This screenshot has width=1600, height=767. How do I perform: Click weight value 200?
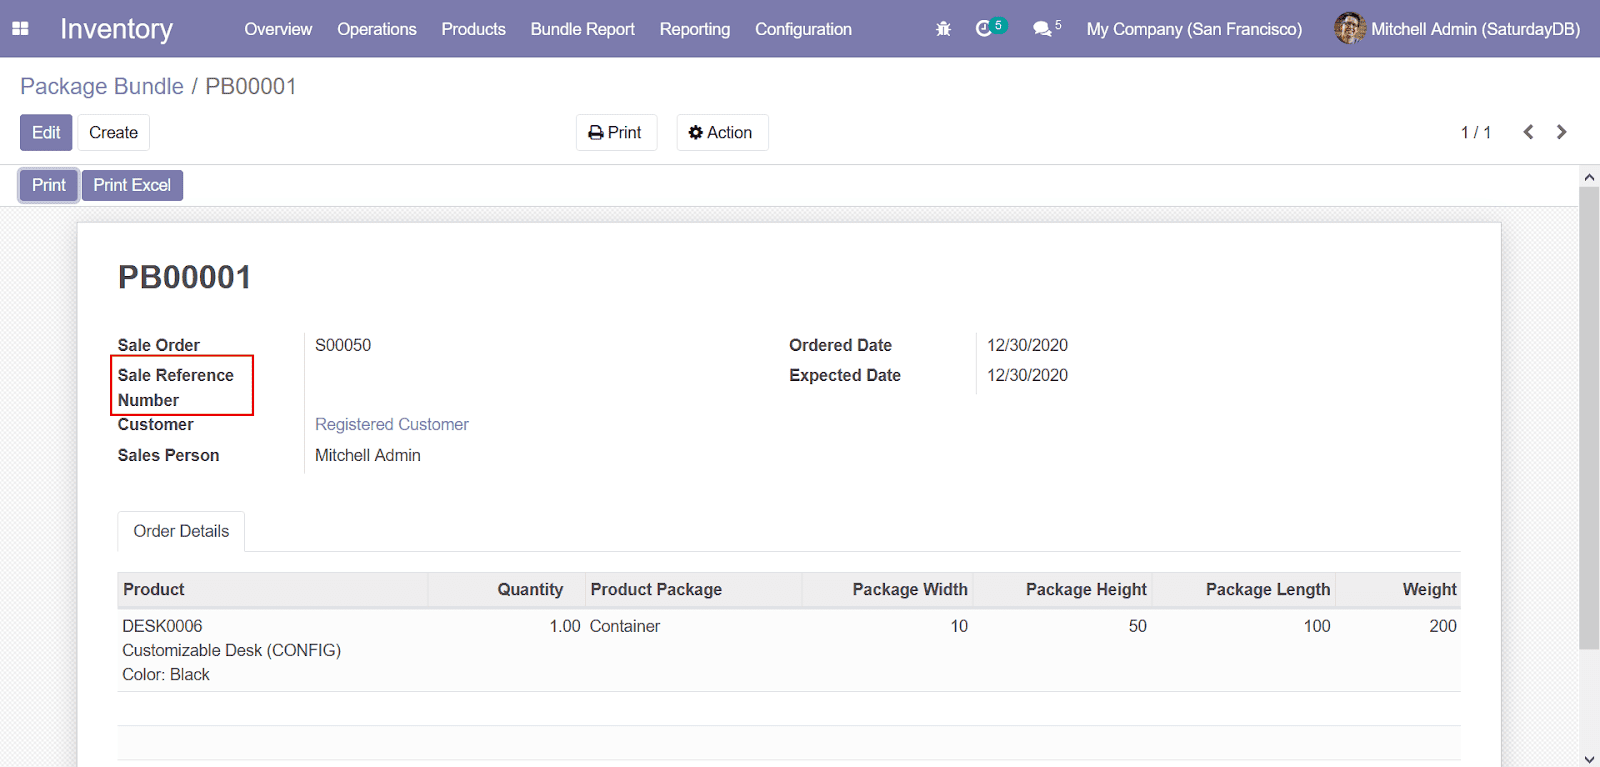(1443, 626)
